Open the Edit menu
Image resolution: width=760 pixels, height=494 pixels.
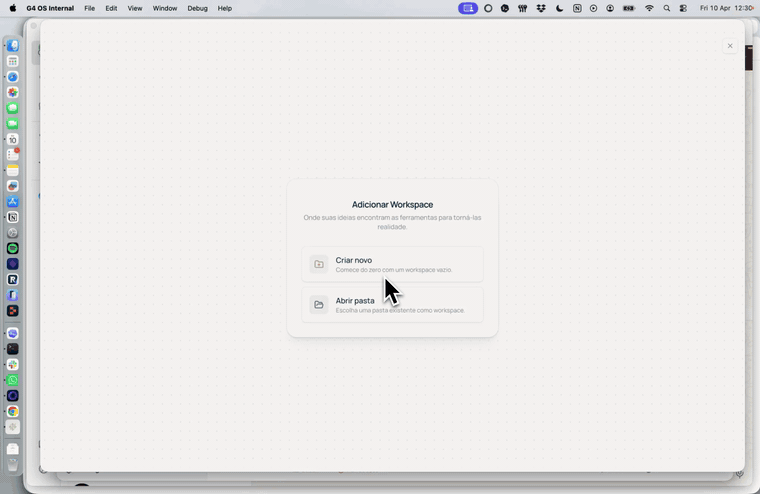[x=111, y=8]
